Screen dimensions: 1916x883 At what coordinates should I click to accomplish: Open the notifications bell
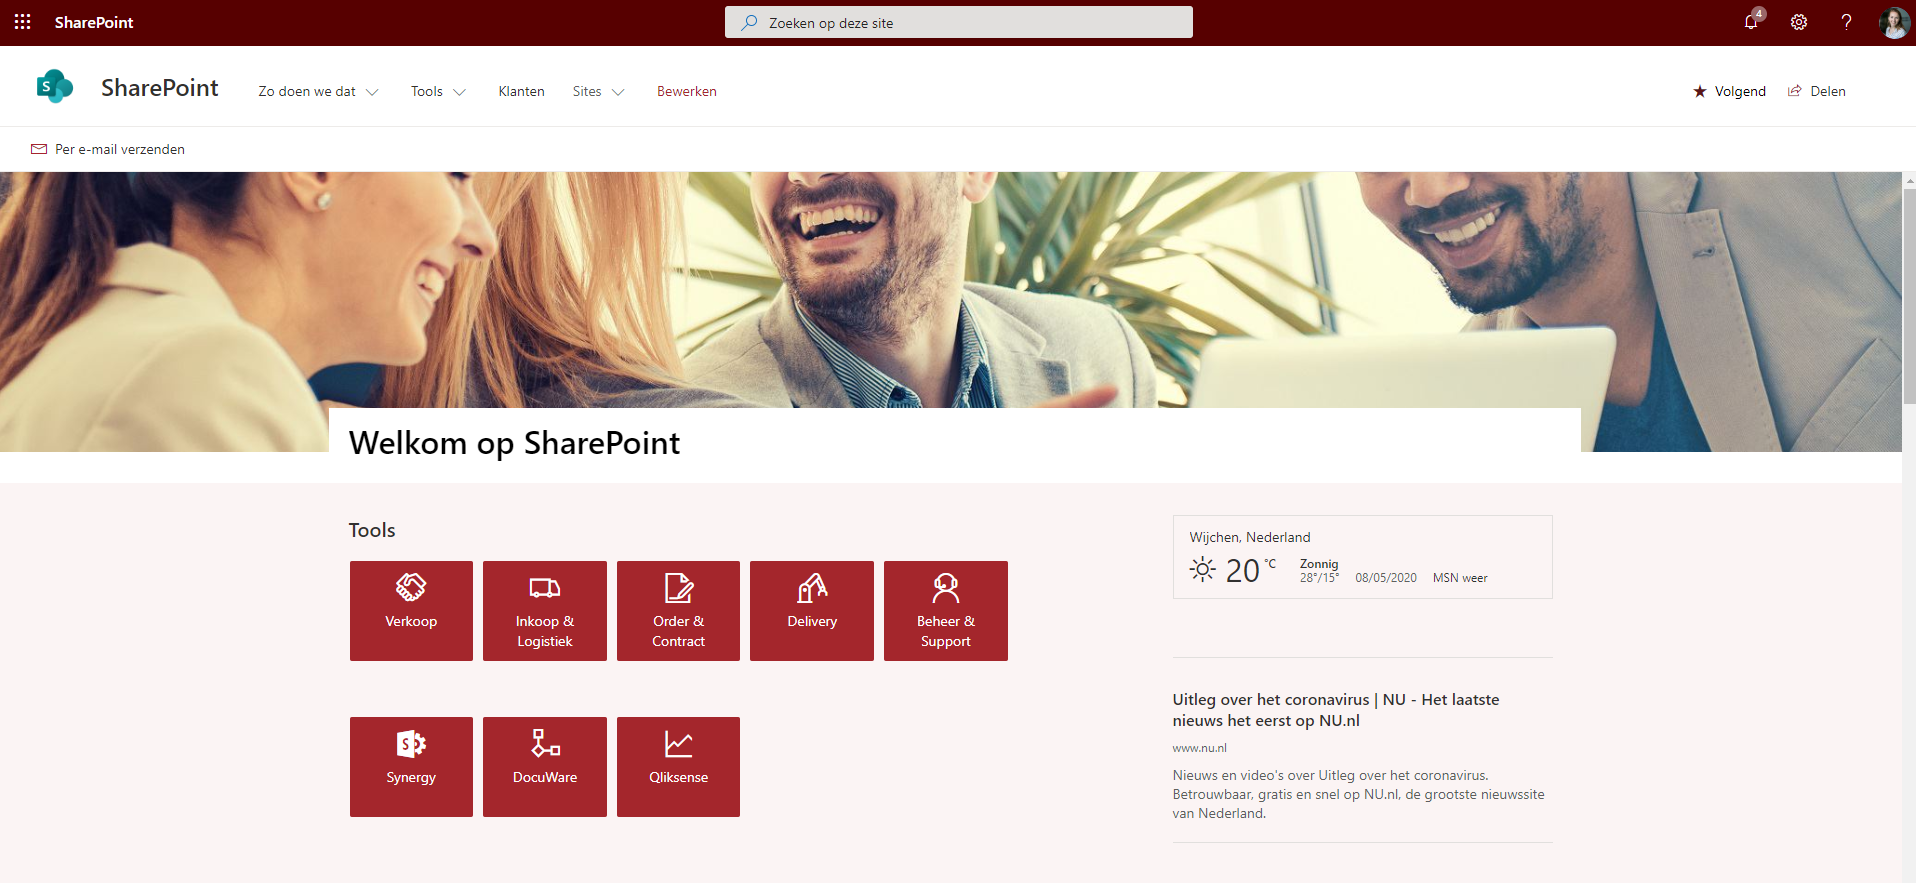click(1752, 21)
